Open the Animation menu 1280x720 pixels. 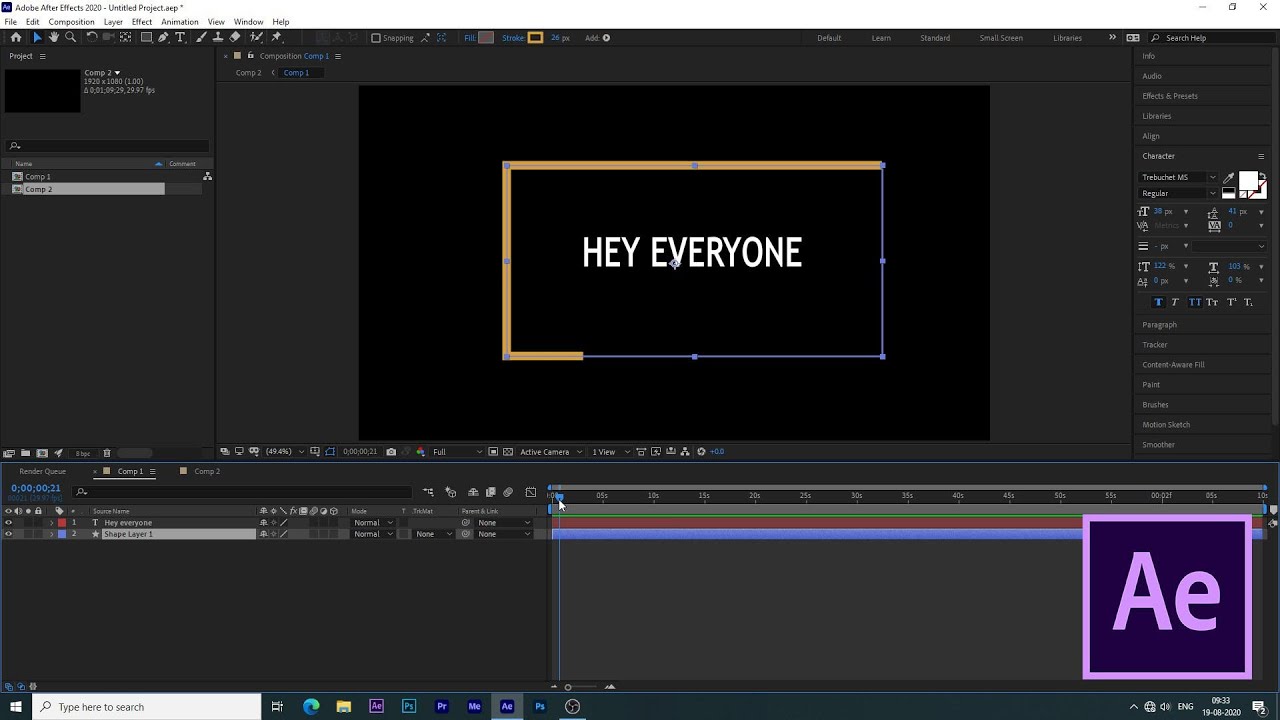(x=179, y=22)
